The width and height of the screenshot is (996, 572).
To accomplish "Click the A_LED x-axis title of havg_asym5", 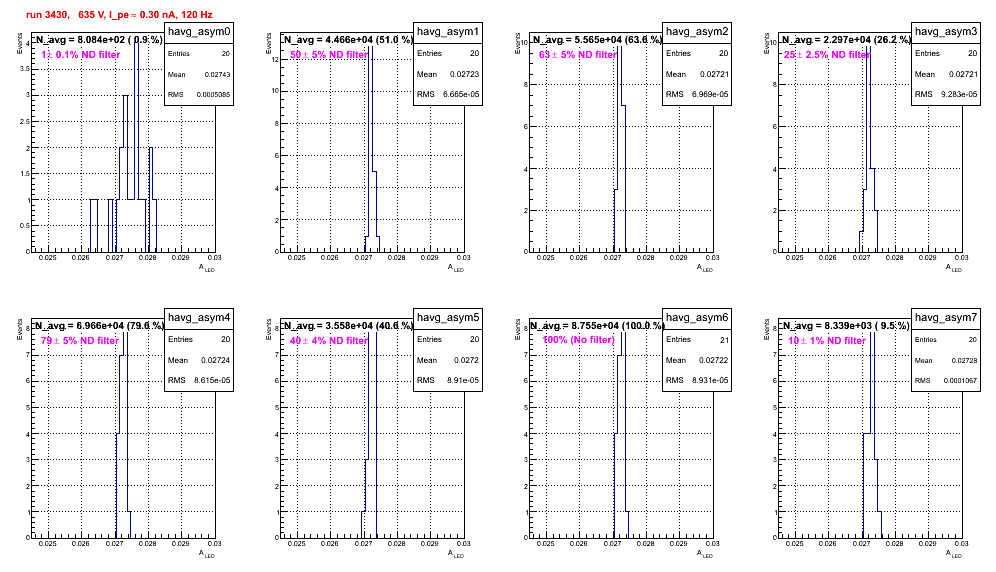I will [456, 554].
